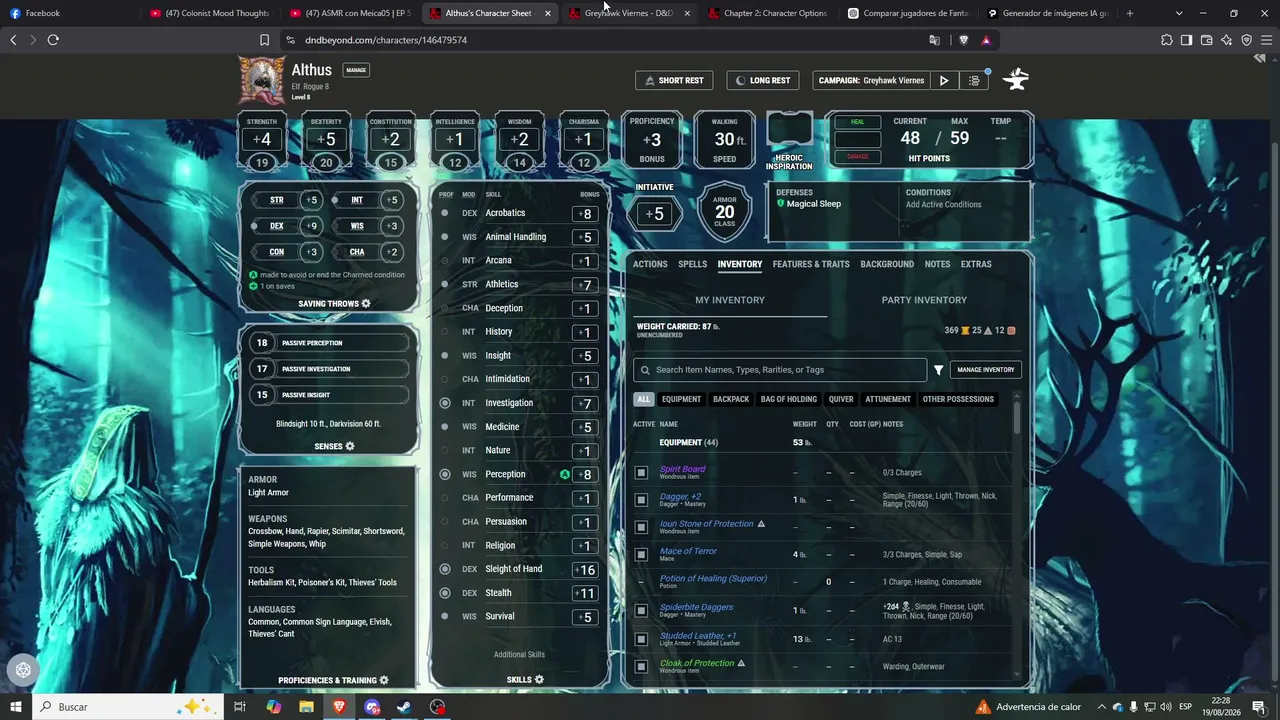Open the dice roller button at bottom left

tap(23, 670)
